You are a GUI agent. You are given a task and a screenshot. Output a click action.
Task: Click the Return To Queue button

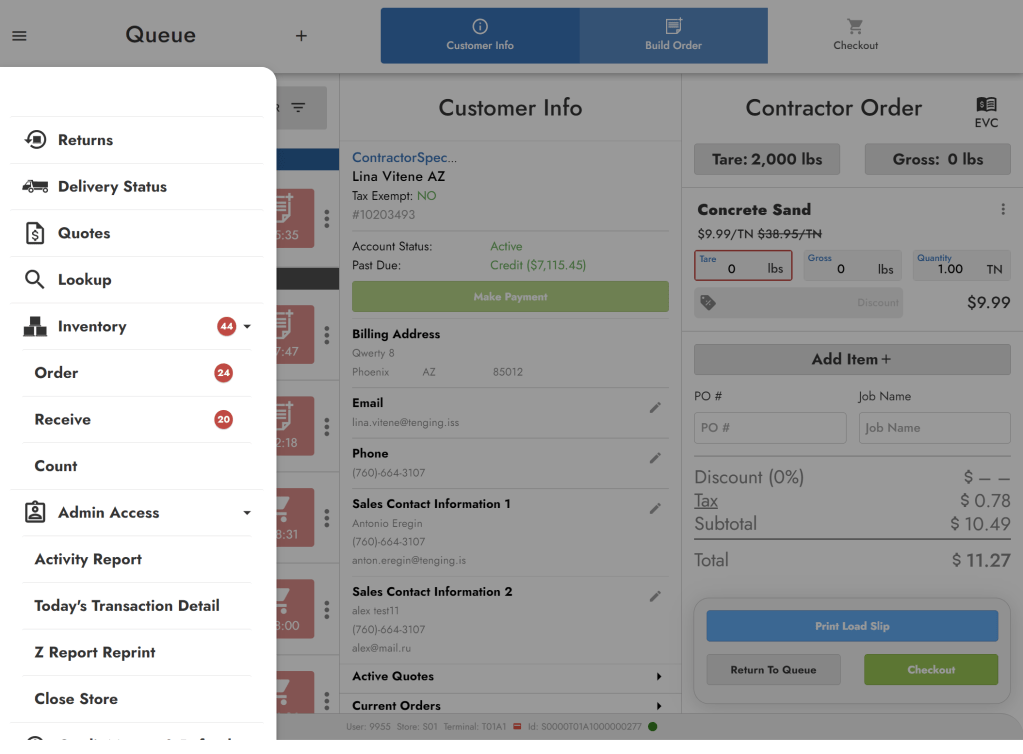click(772, 670)
